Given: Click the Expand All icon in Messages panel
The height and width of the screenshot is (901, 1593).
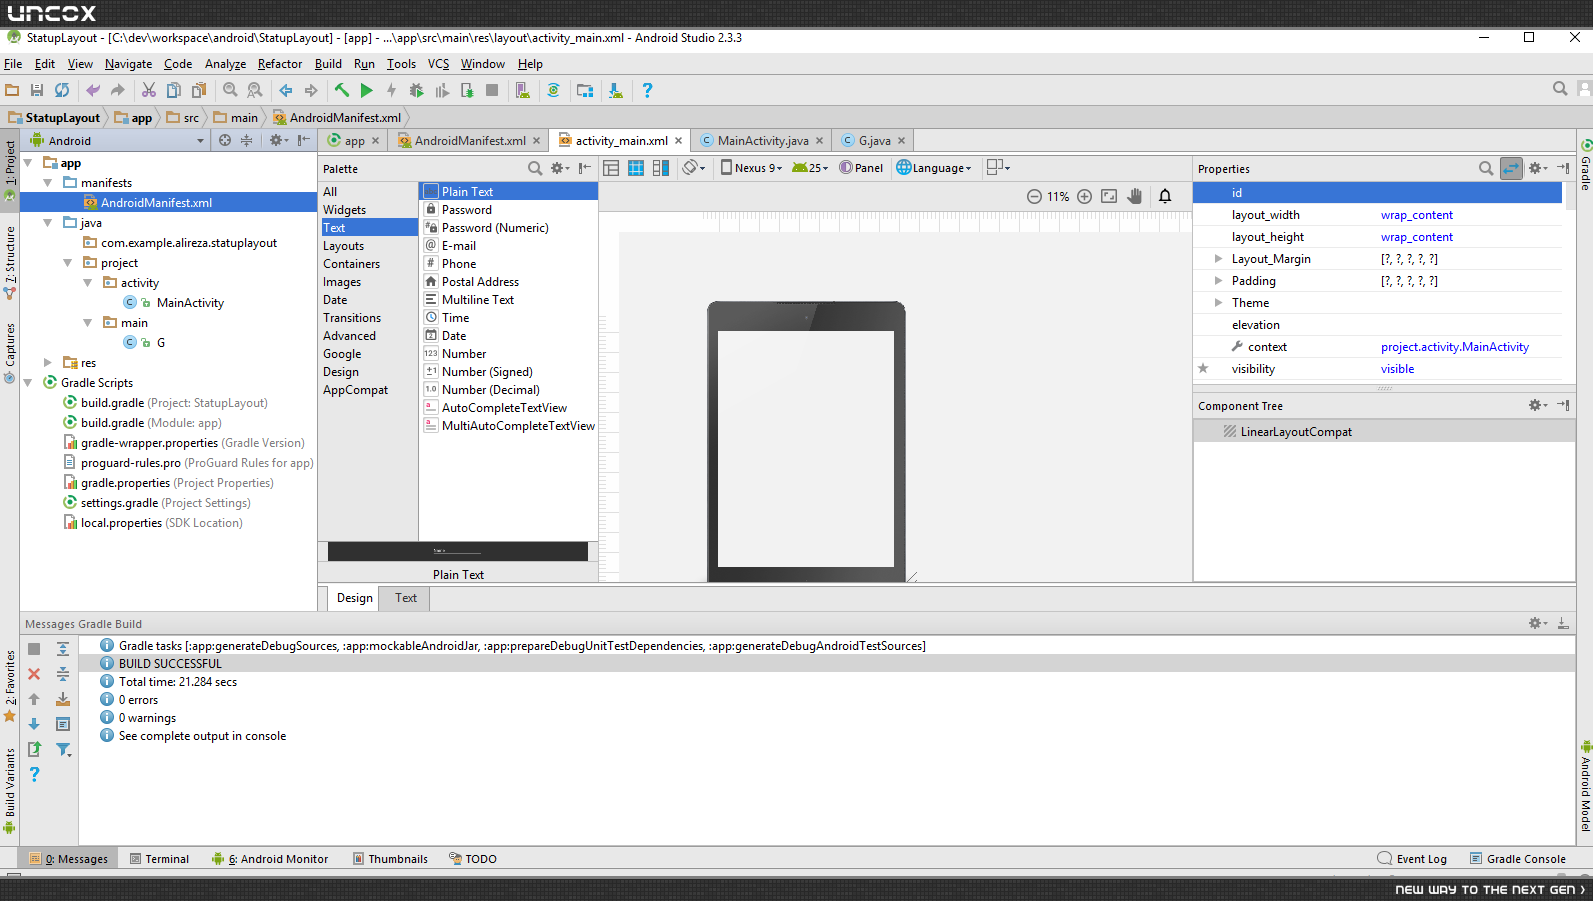Looking at the screenshot, I should tap(63, 649).
